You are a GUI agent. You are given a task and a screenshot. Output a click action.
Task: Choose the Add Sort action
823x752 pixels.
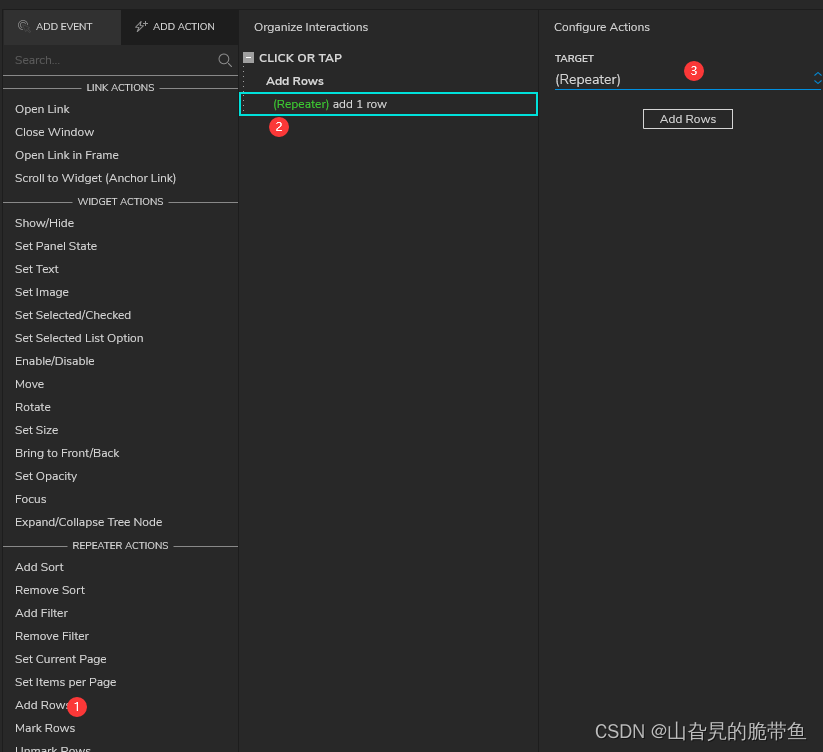[x=39, y=567]
